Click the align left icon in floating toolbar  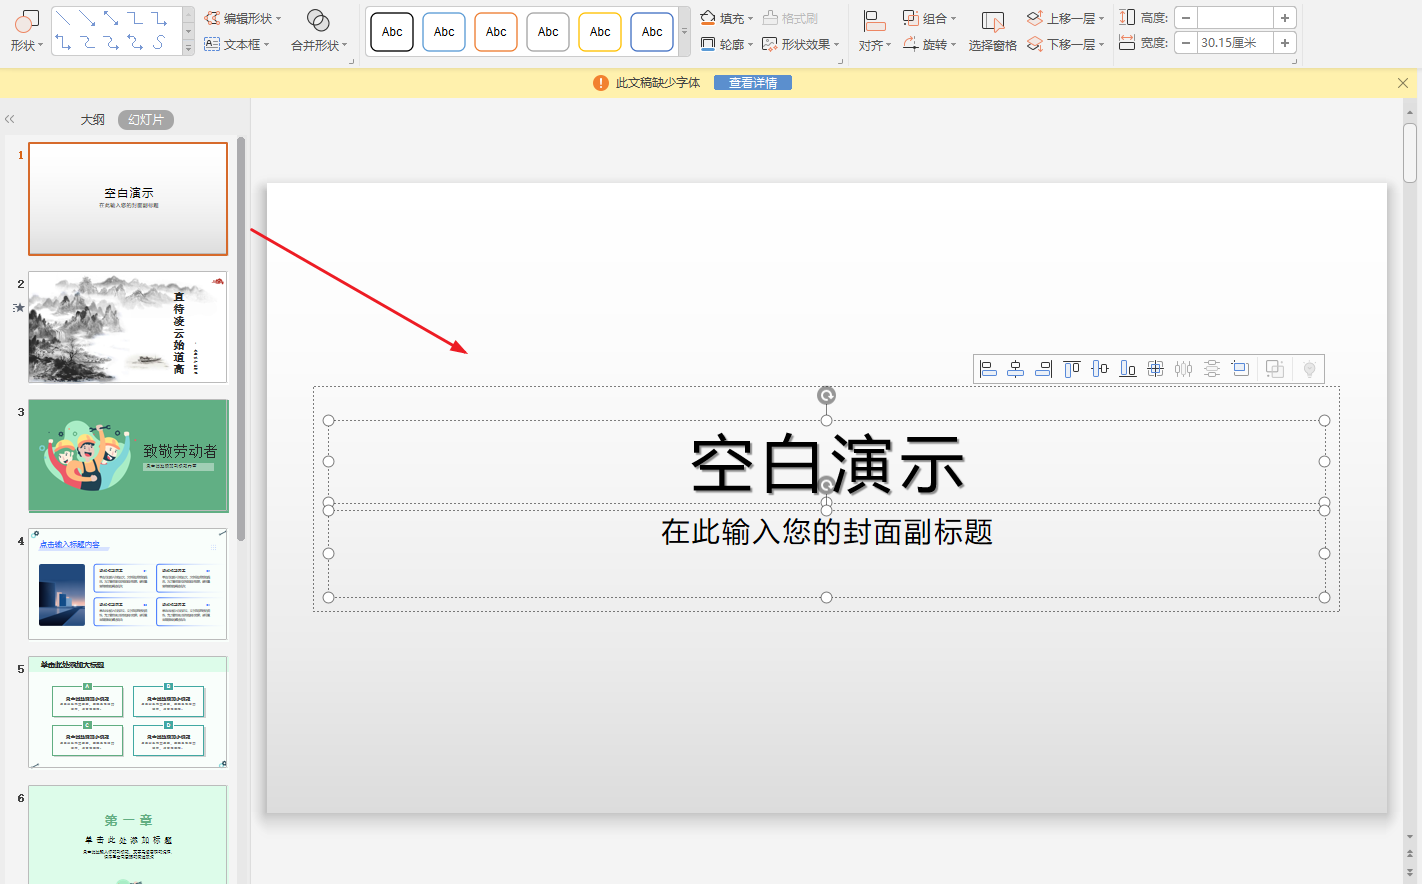coord(988,369)
